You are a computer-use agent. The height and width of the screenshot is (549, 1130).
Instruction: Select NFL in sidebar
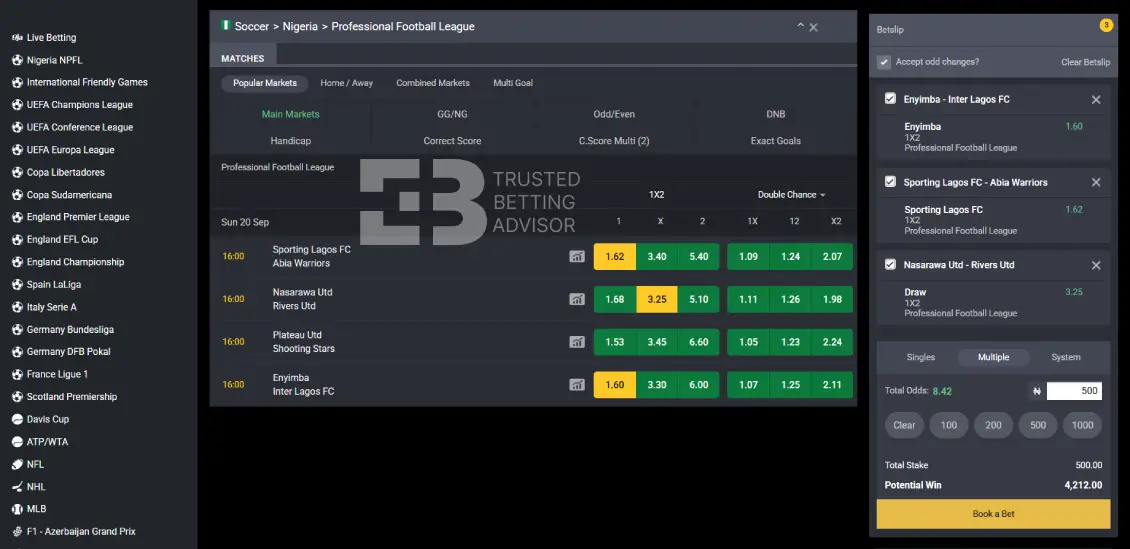(28, 464)
